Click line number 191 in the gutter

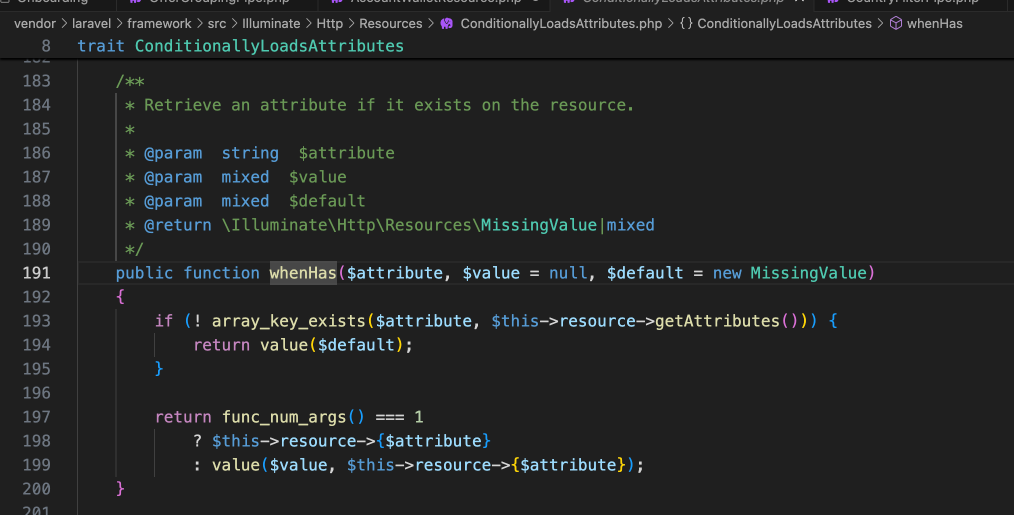coord(36,273)
